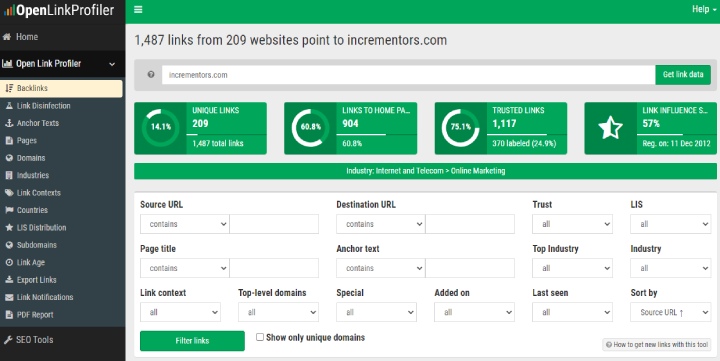This screenshot has width=720, height=361.
Task: Click the Industry Online Marketing banner
Action: [x=425, y=171]
